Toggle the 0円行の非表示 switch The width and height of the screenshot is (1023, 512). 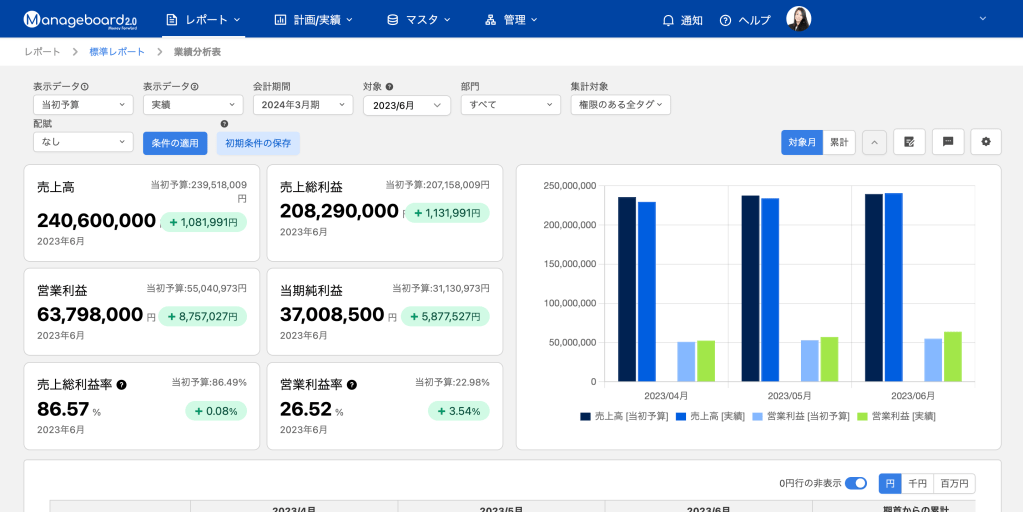(x=855, y=483)
